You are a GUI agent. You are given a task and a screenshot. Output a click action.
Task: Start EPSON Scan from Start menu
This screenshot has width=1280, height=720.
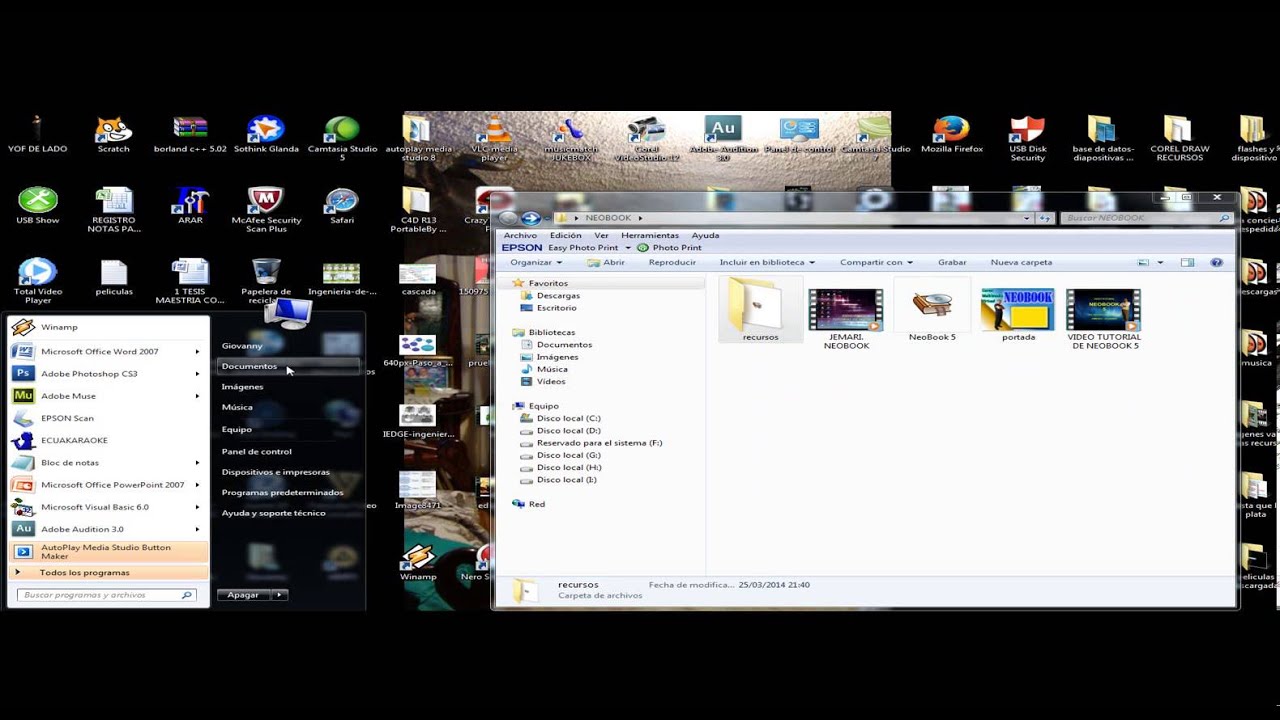tap(108, 418)
